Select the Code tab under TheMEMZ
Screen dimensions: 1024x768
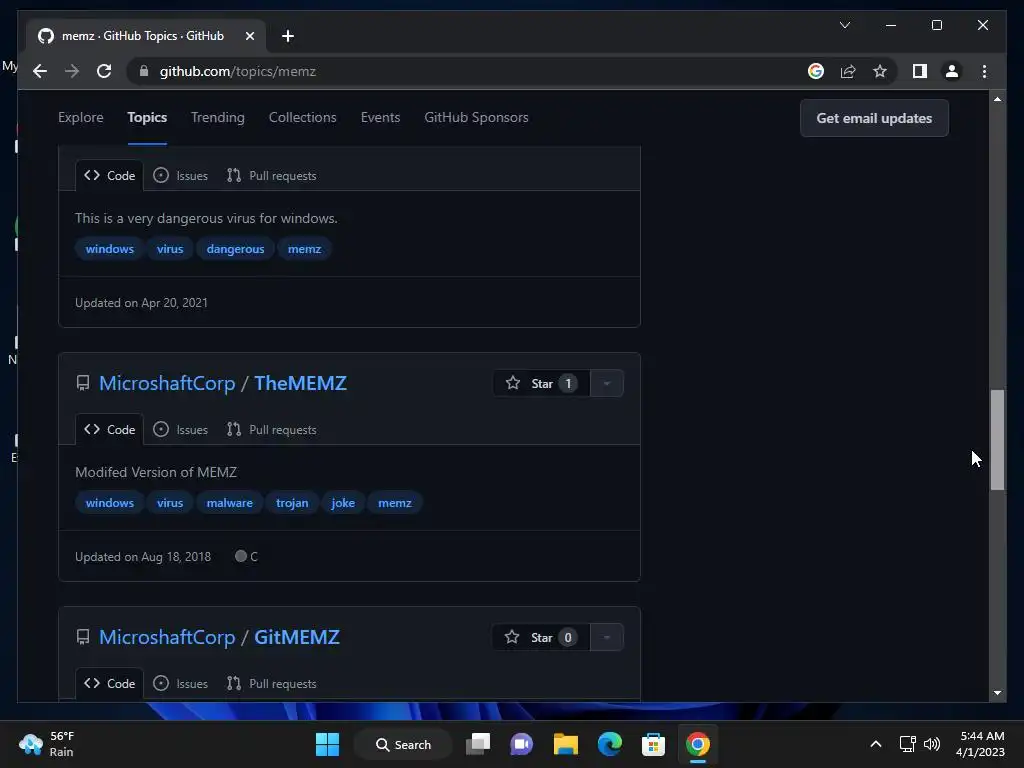click(x=110, y=430)
